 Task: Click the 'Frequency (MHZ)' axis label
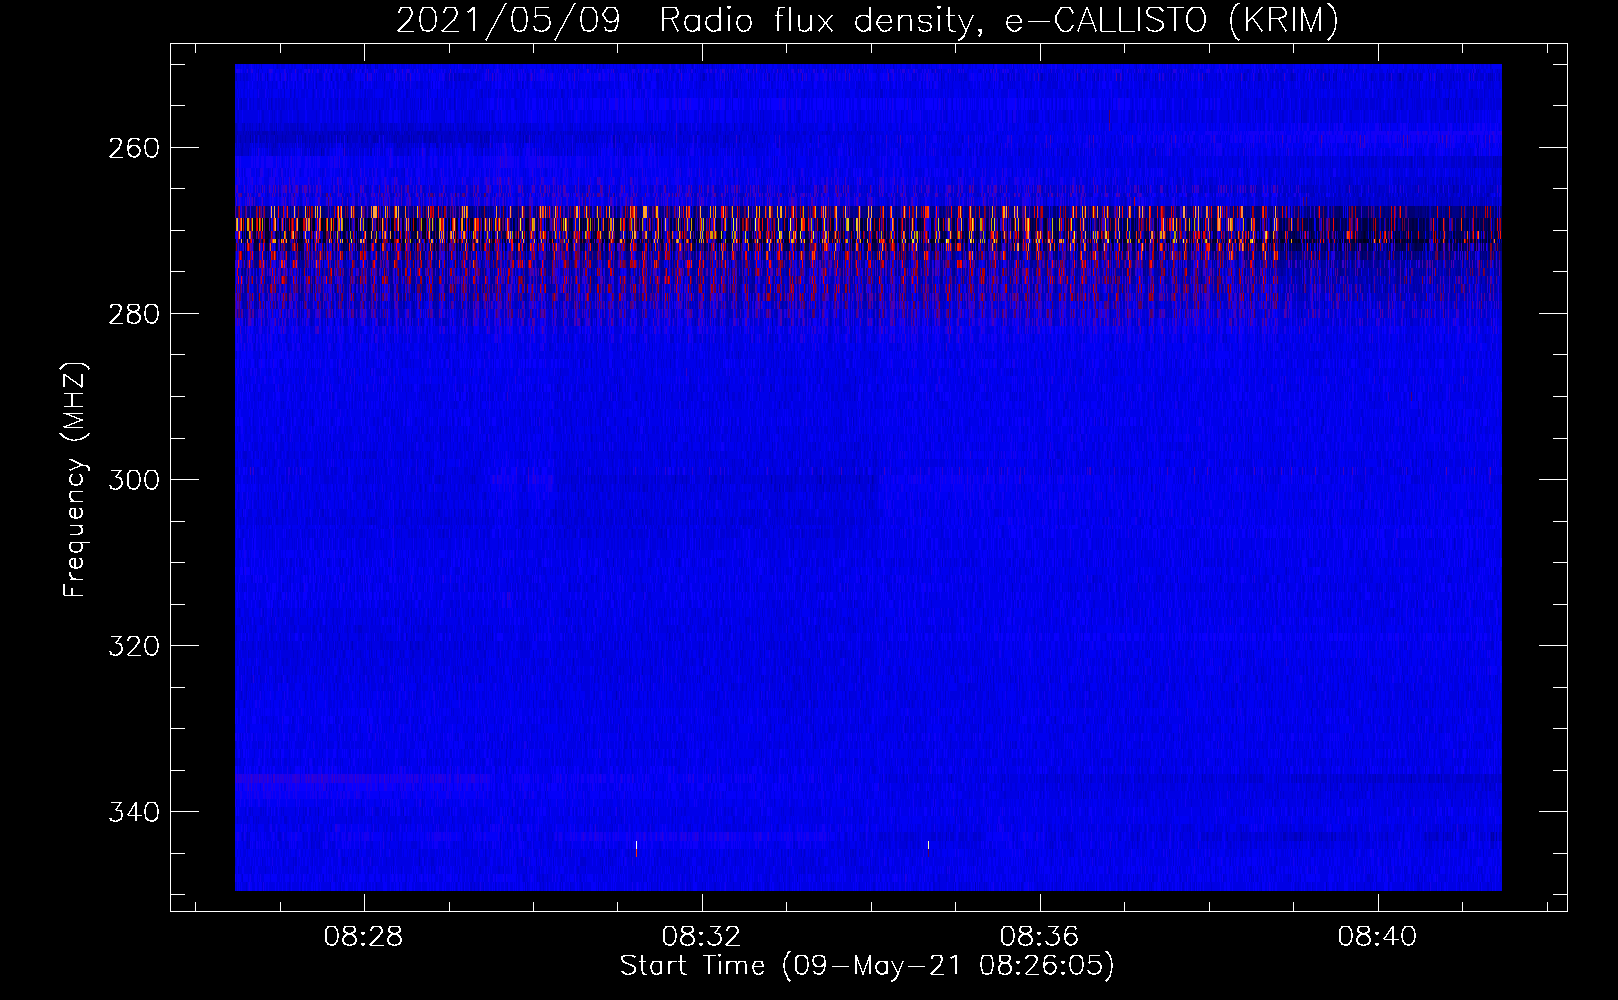[75, 480]
